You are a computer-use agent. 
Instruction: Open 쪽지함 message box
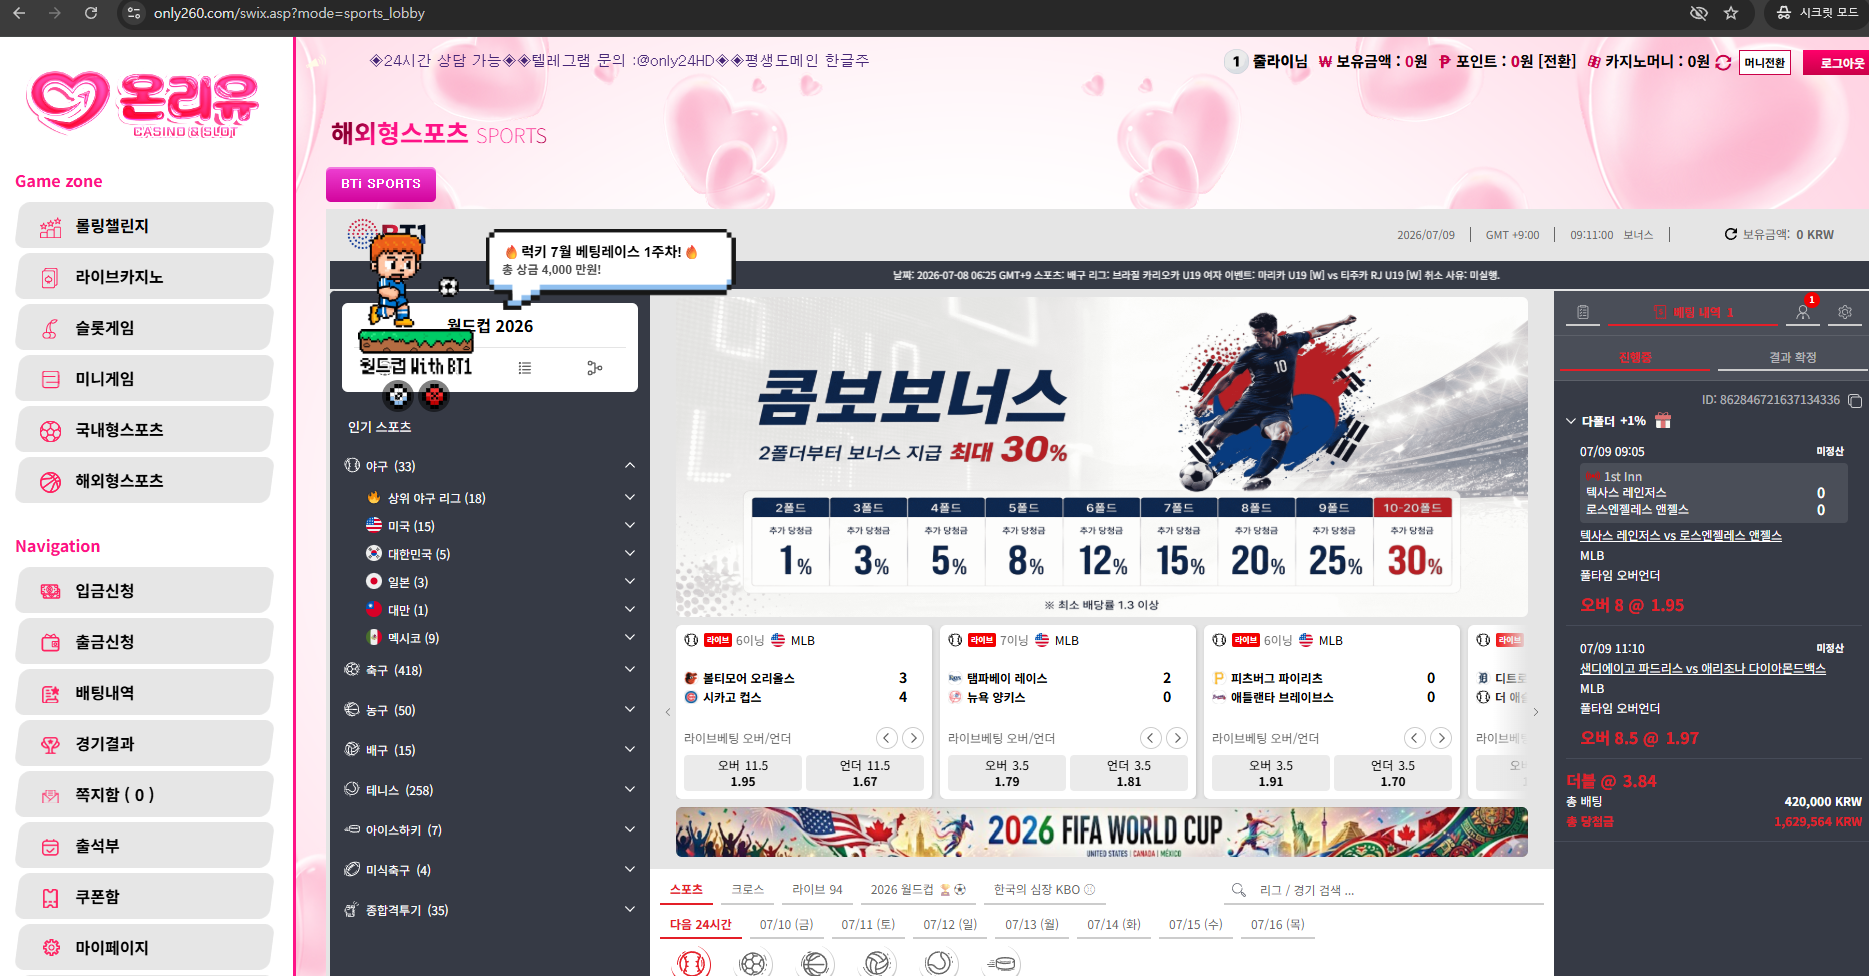[144, 795]
